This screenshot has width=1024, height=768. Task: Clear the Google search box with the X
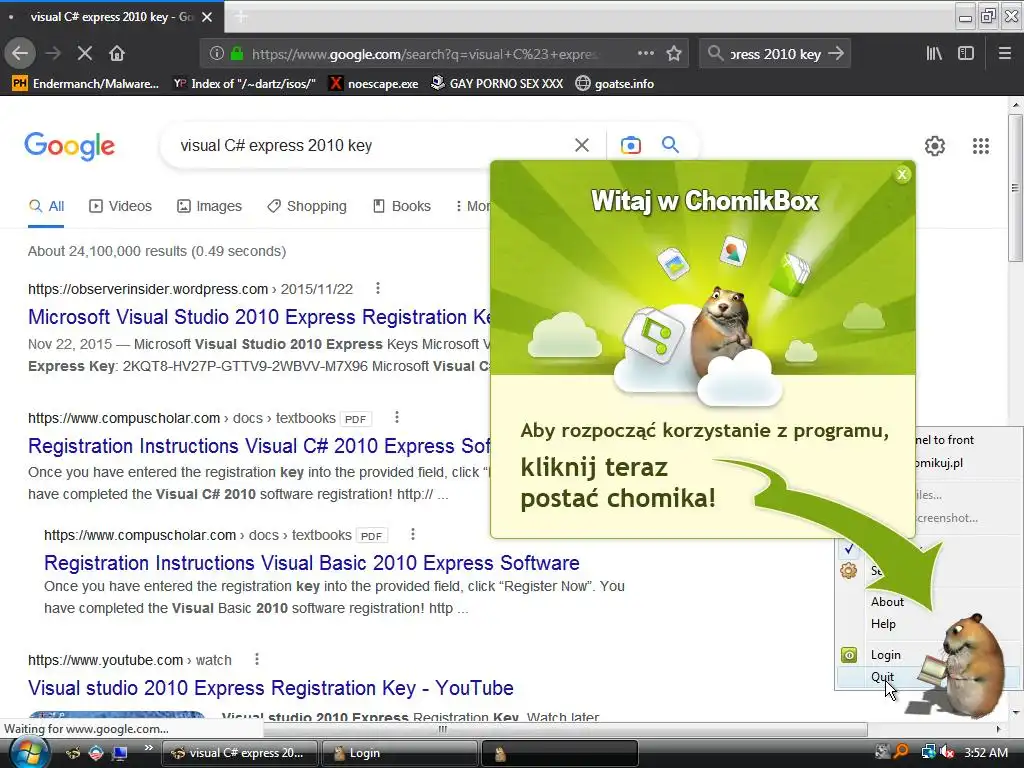click(582, 145)
